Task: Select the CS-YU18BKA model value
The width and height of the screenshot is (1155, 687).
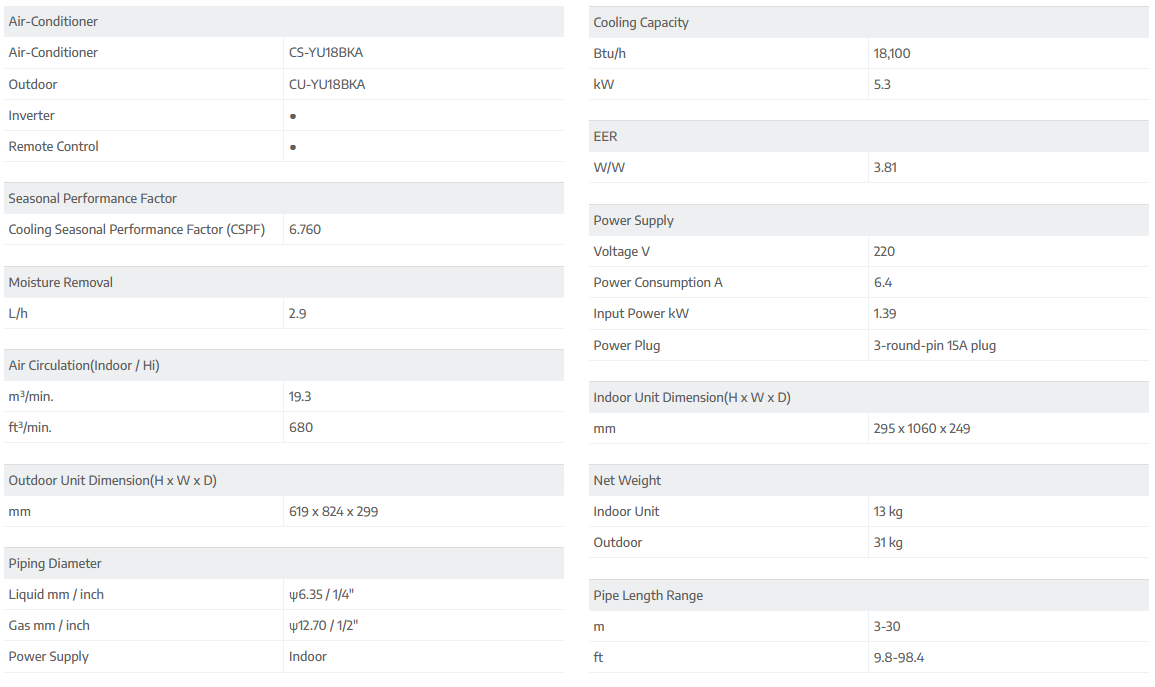Action: [x=326, y=53]
